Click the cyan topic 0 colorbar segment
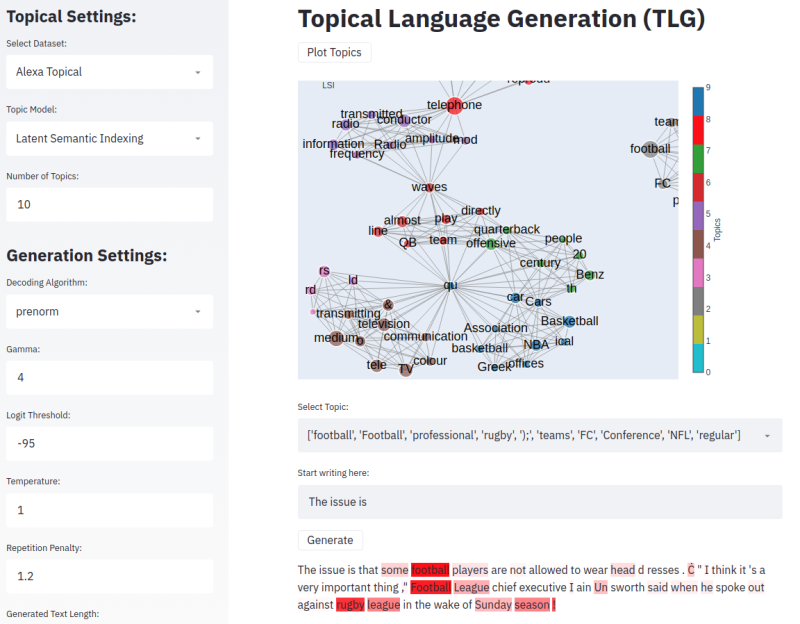 pos(698,358)
